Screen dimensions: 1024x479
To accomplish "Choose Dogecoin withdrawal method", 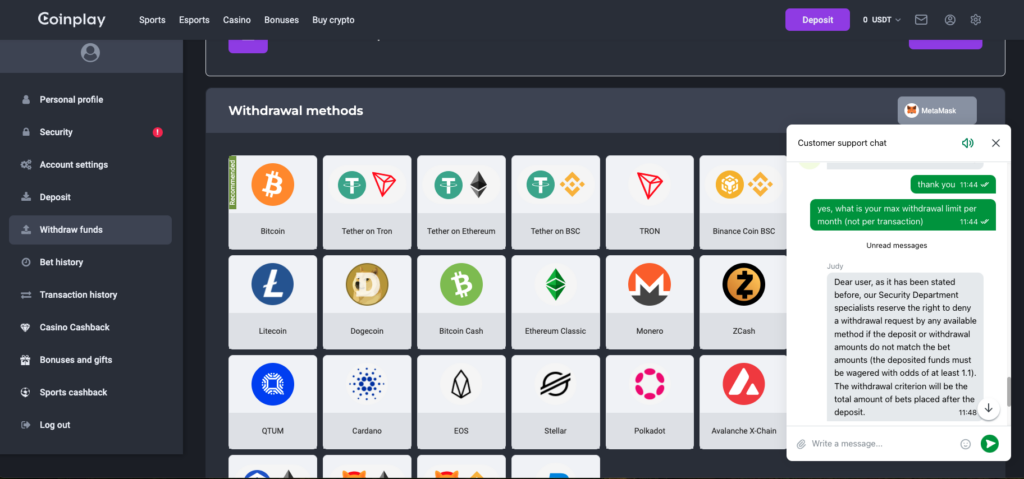I will coord(367,302).
